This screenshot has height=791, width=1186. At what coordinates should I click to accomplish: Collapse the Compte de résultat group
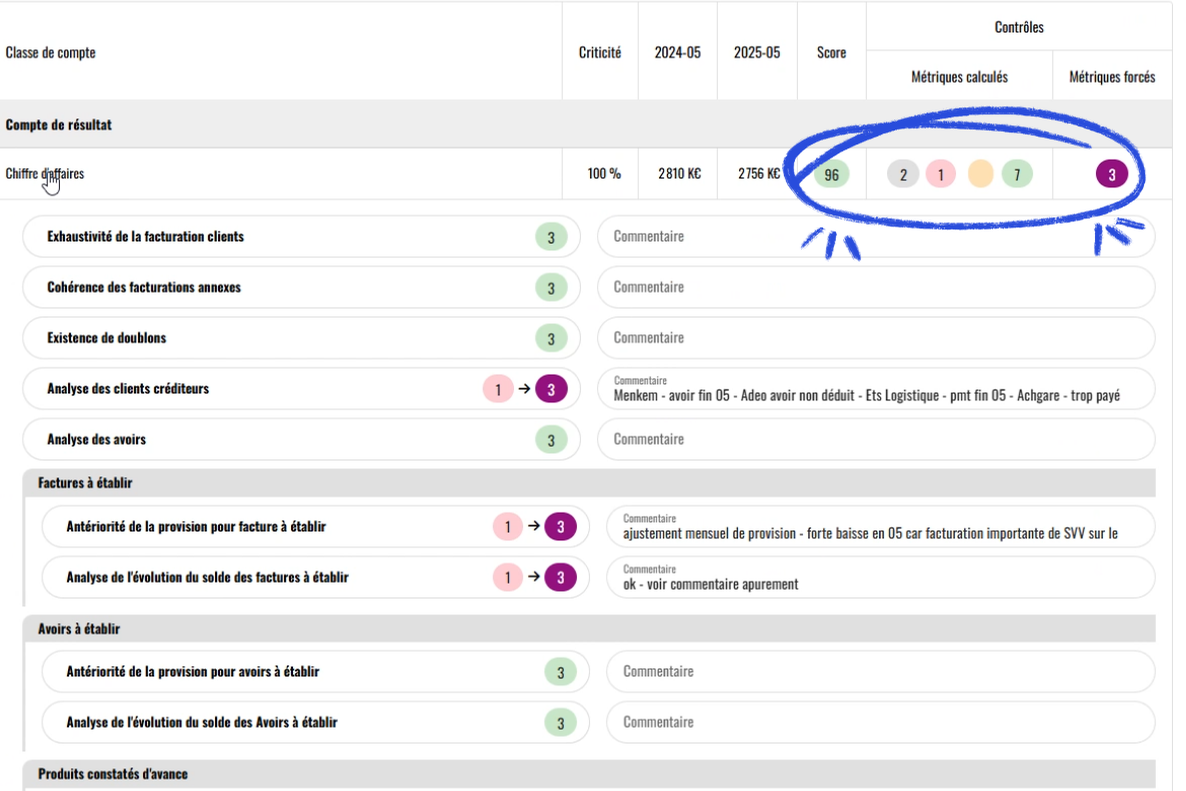[x=56, y=123]
